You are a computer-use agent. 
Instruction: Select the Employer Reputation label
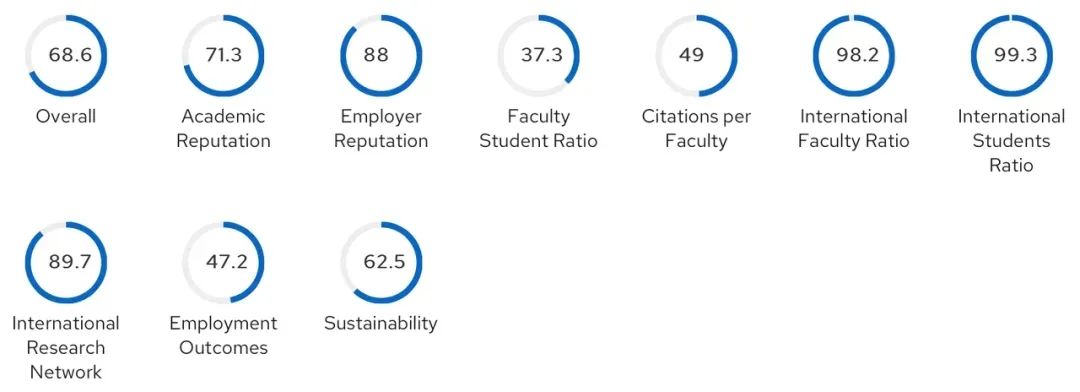pos(381,129)
